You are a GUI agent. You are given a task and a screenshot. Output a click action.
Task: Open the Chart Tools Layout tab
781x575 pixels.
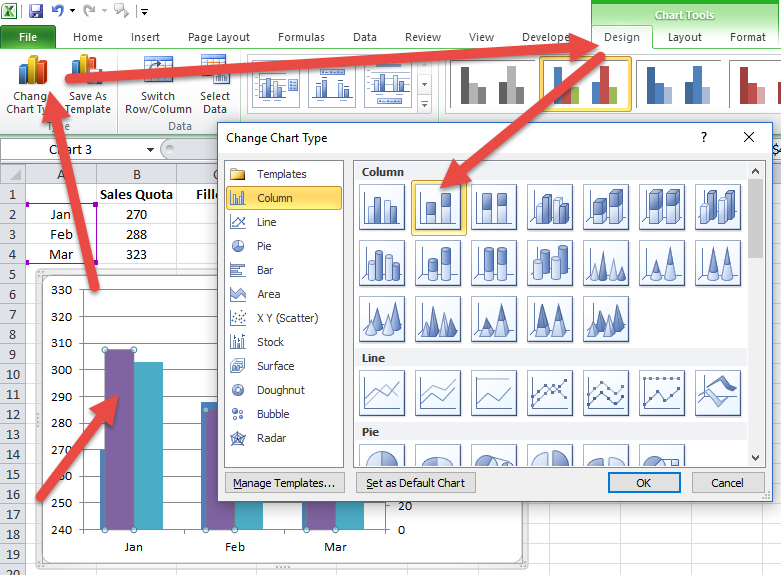click(x=685, y=37)
